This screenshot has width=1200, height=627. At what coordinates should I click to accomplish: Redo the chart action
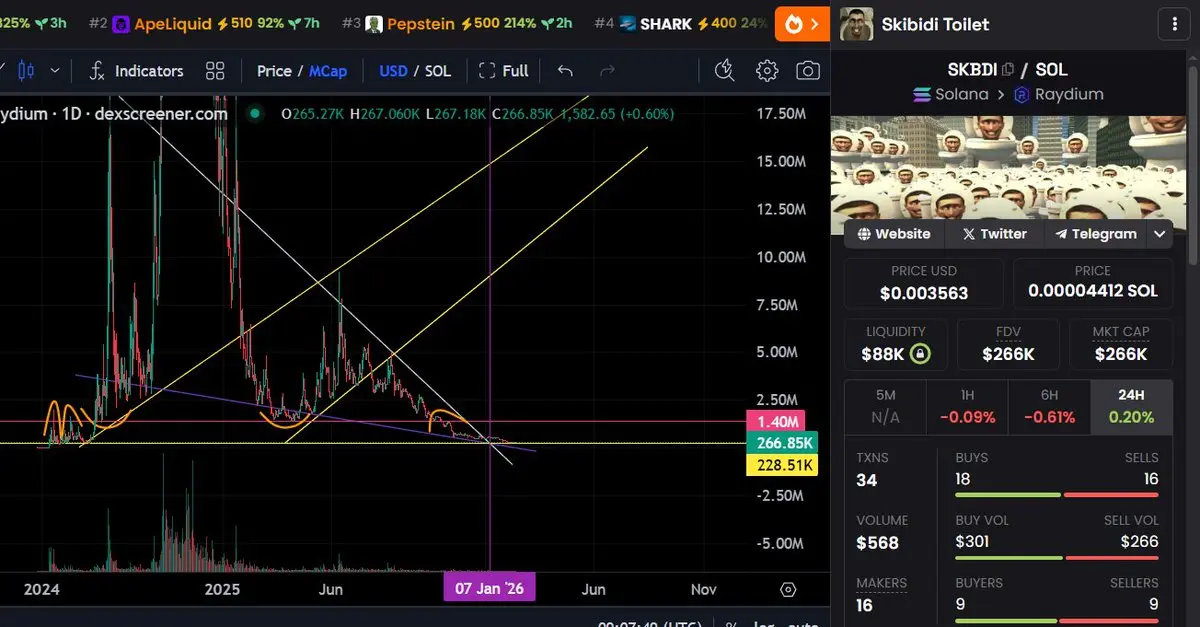click(x=607, y=71)
